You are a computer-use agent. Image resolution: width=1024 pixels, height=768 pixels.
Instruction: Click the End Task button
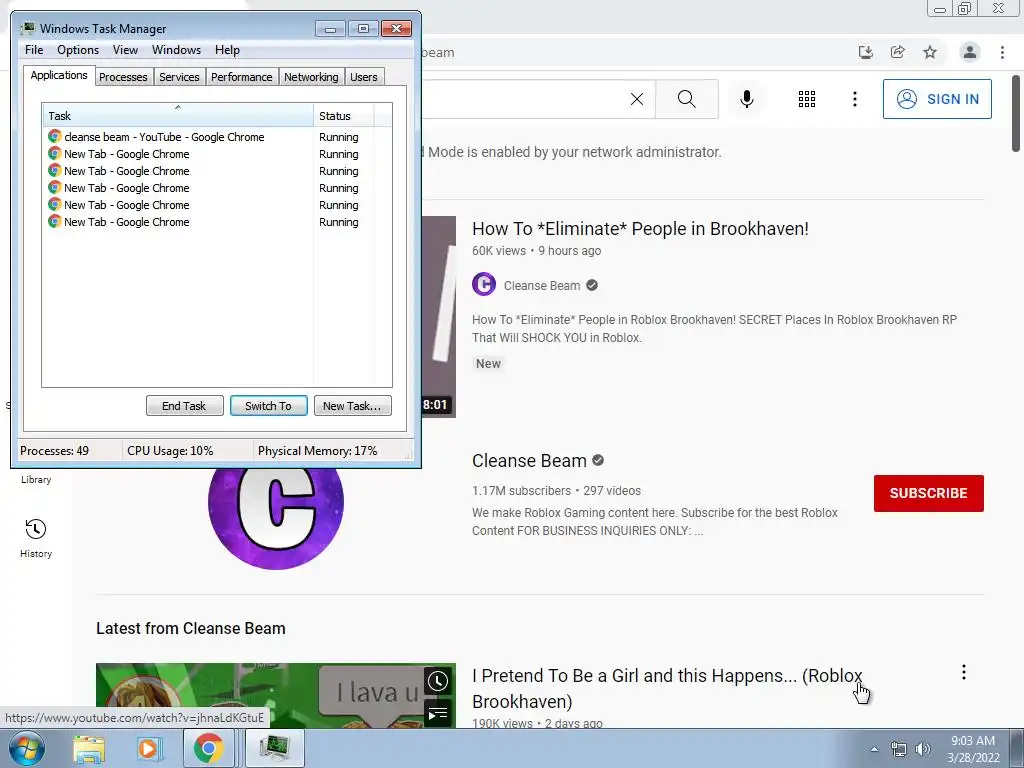tap(184, 406)
